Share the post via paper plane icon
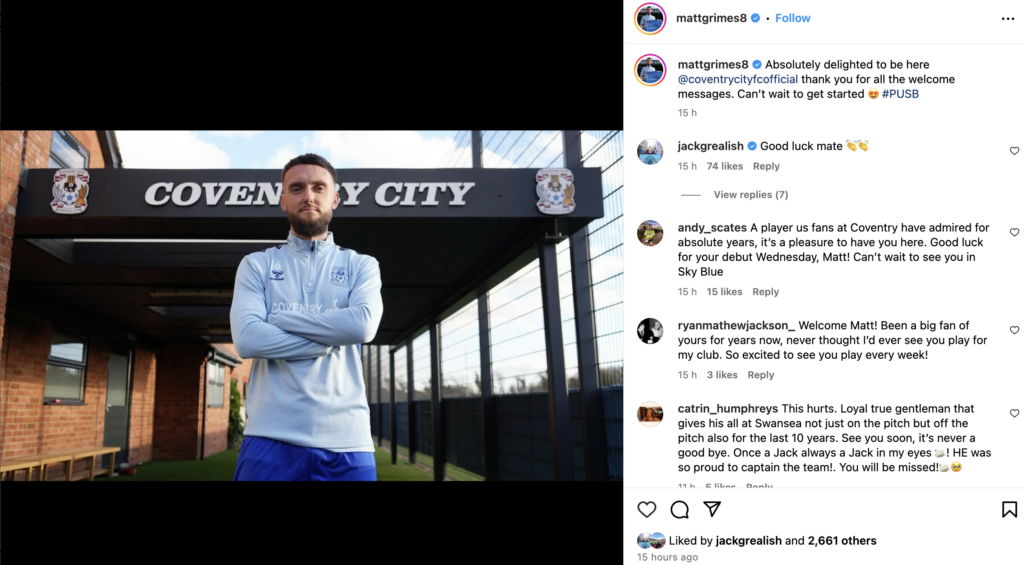The width and height of the screenshot is (1024, 565). (x=712, y=509)
